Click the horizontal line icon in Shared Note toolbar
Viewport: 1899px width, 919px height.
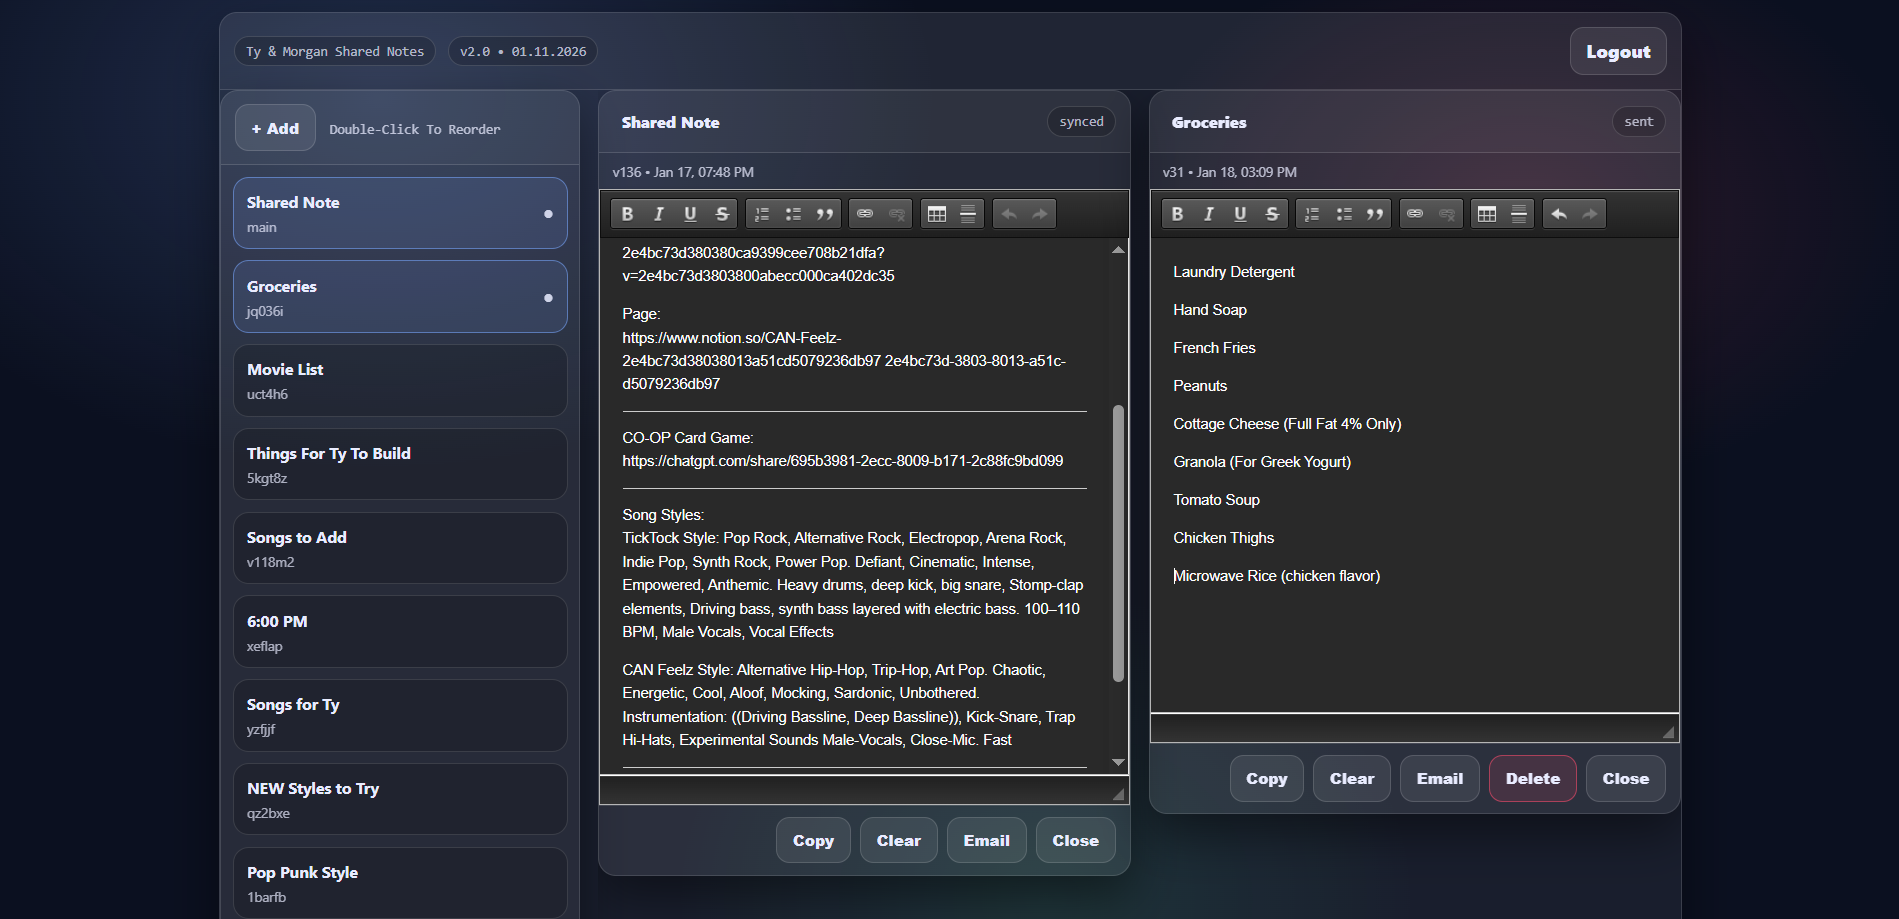(967, 213)
